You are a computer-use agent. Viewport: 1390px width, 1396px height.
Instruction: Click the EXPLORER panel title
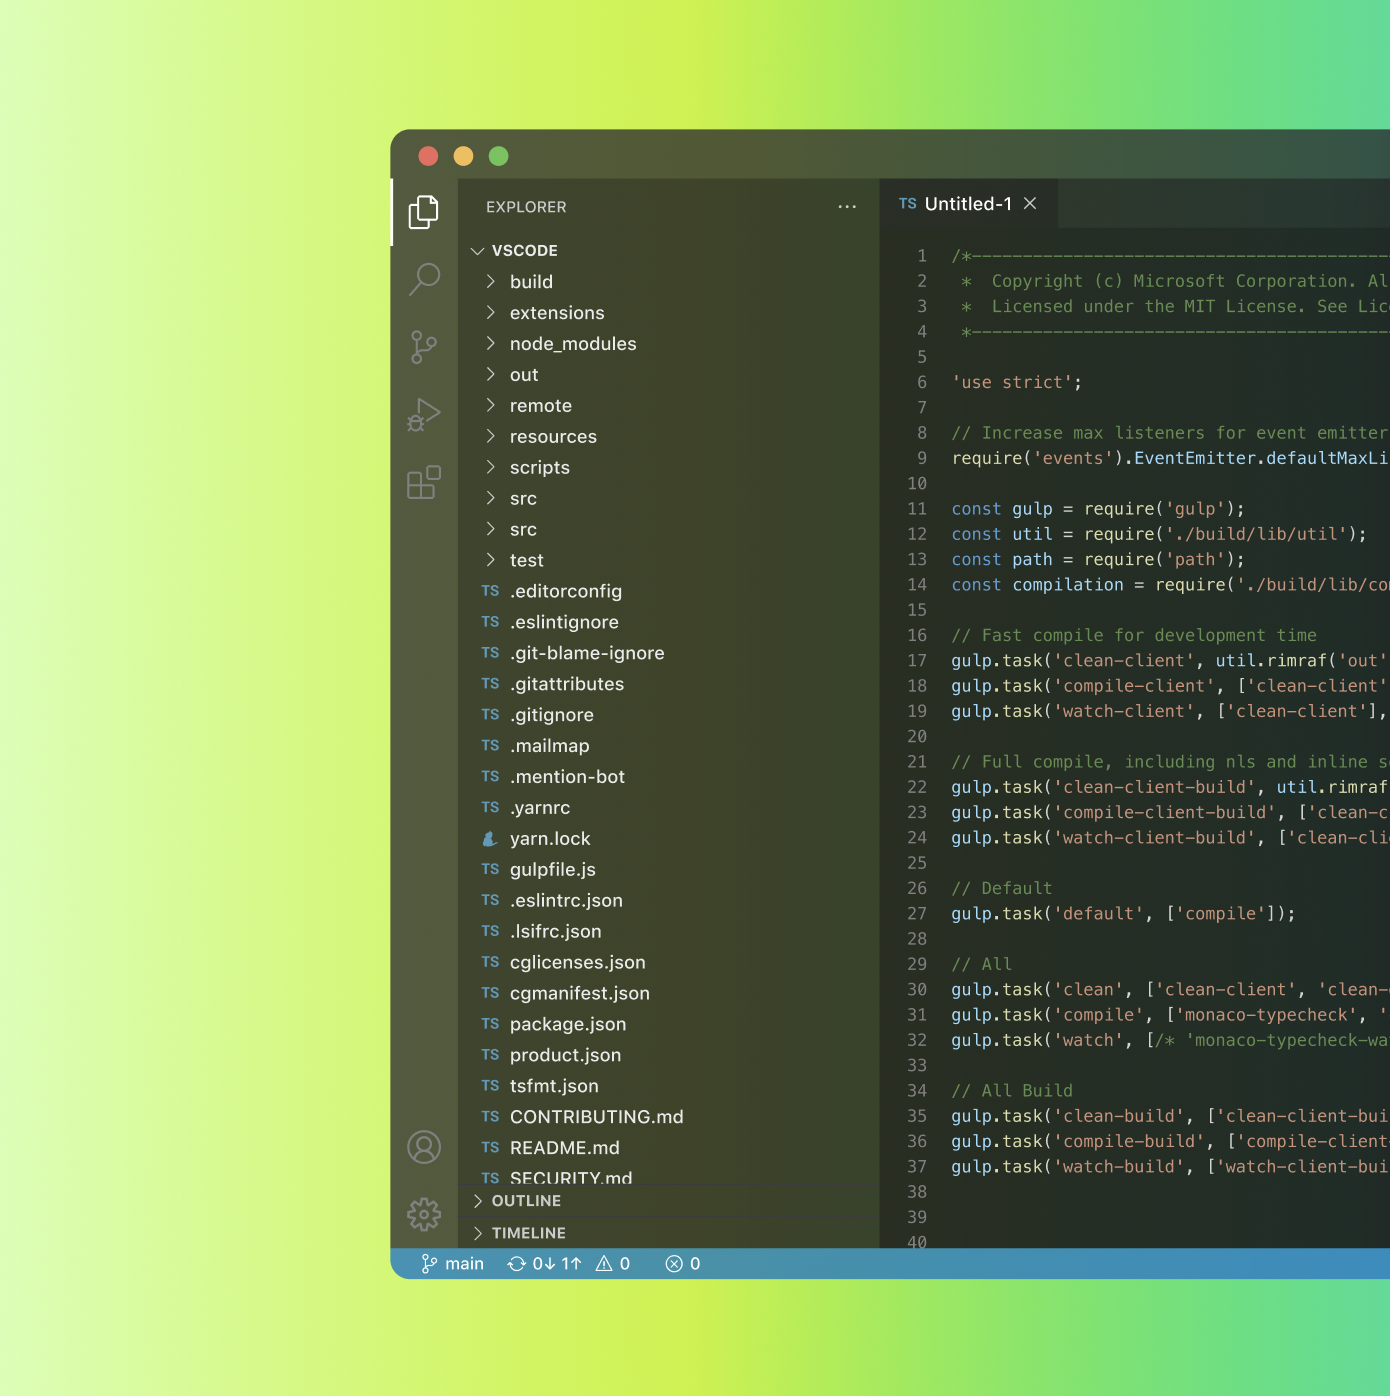pyautogui.click(x=526, y=207)
